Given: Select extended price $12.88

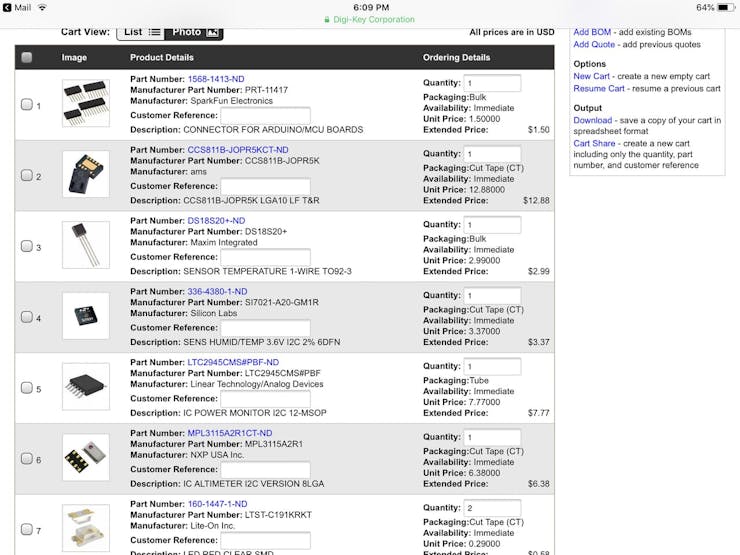Looking at the screenshot, I should click(x=536, y=201).
